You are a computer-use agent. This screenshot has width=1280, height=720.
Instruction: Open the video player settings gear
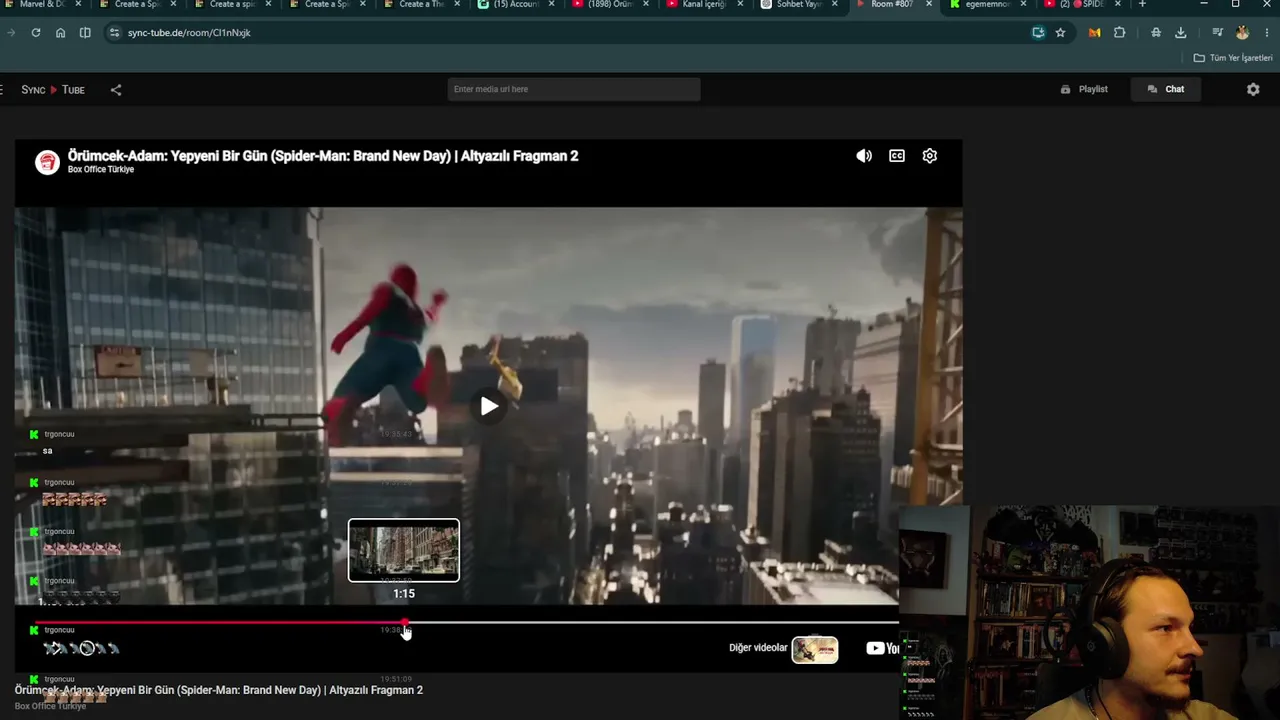930,156
